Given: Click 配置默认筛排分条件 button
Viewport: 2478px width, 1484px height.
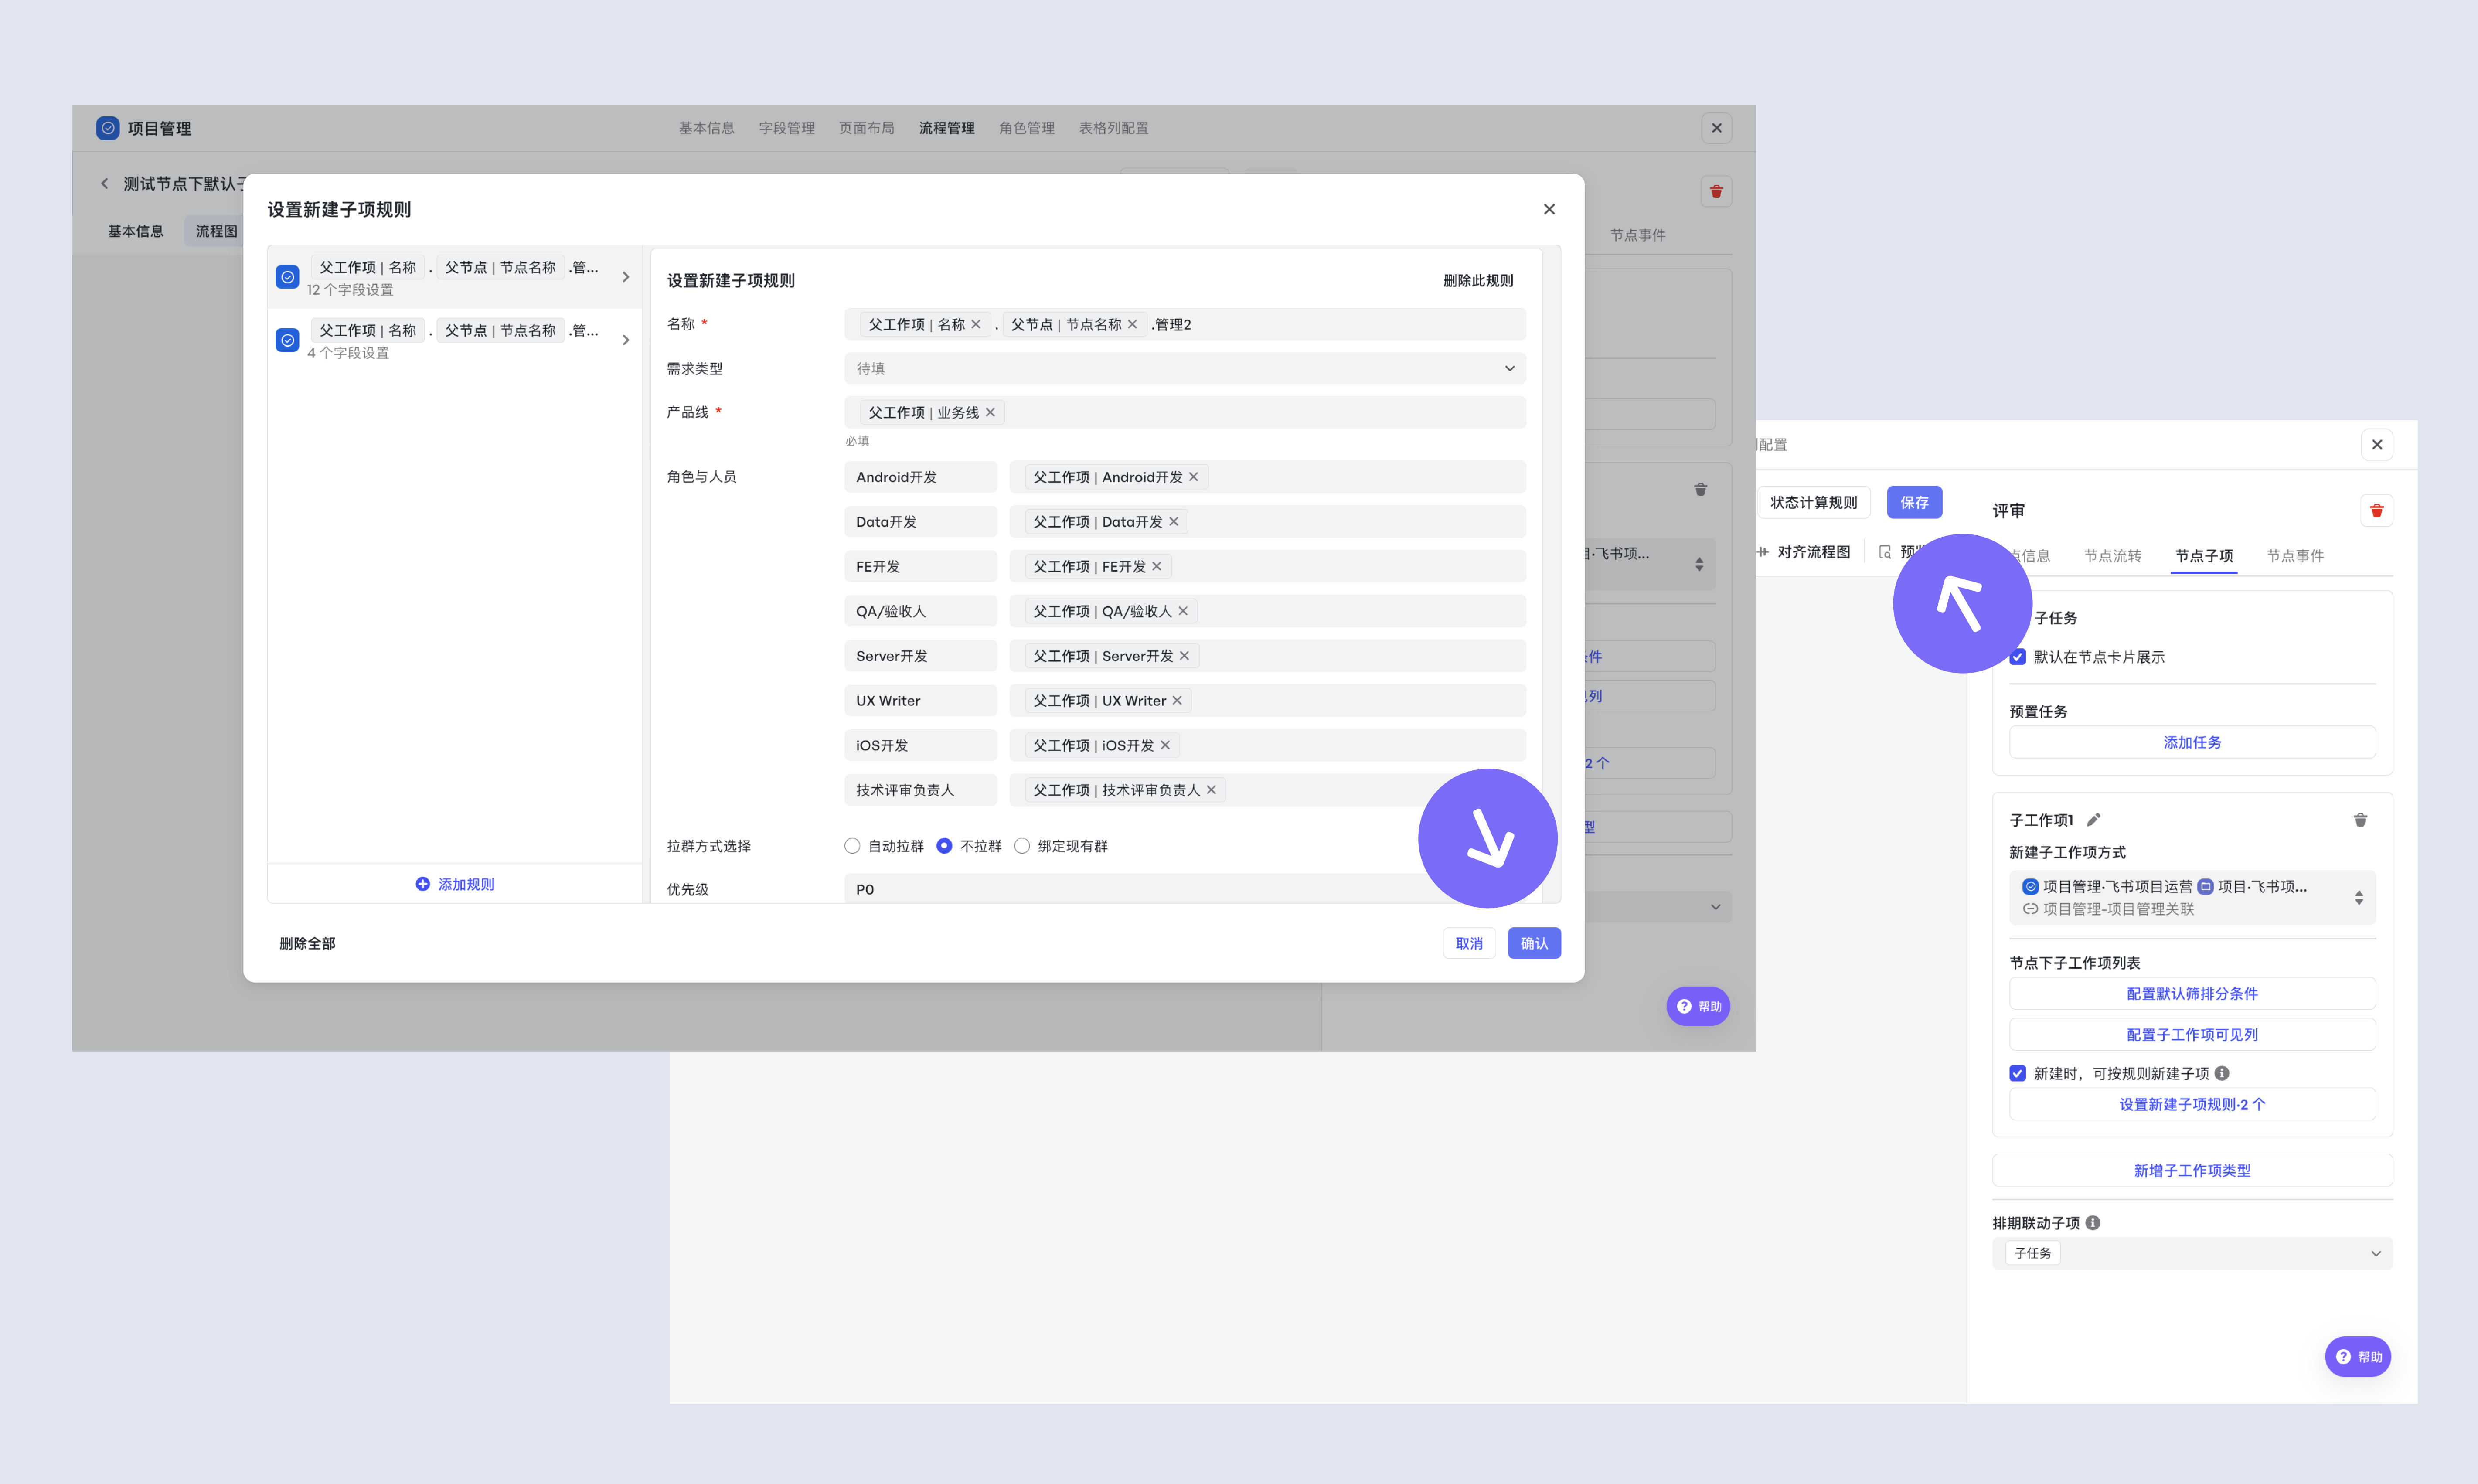Looking at the screenshot, I should (2192, 993).
